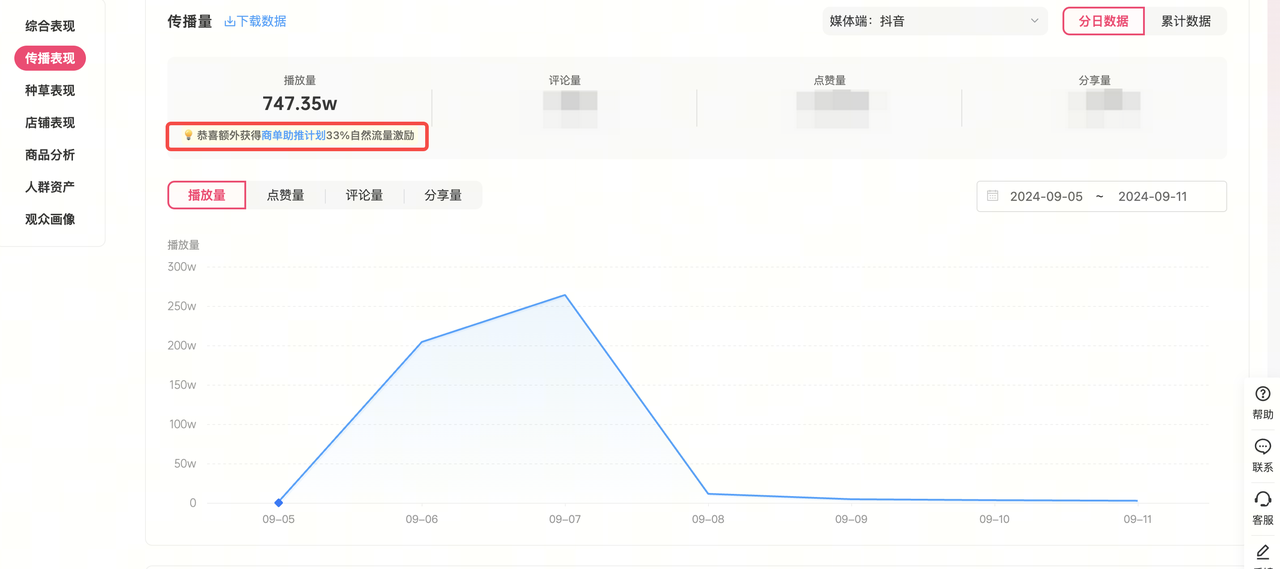Open the 联系 chat bubble icon
This screenshot has height=569, width=1280.
click(1262, 447)
